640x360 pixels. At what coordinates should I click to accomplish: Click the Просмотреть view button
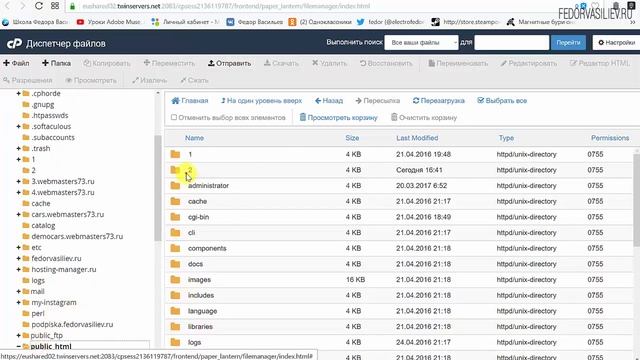click(91, 80)
